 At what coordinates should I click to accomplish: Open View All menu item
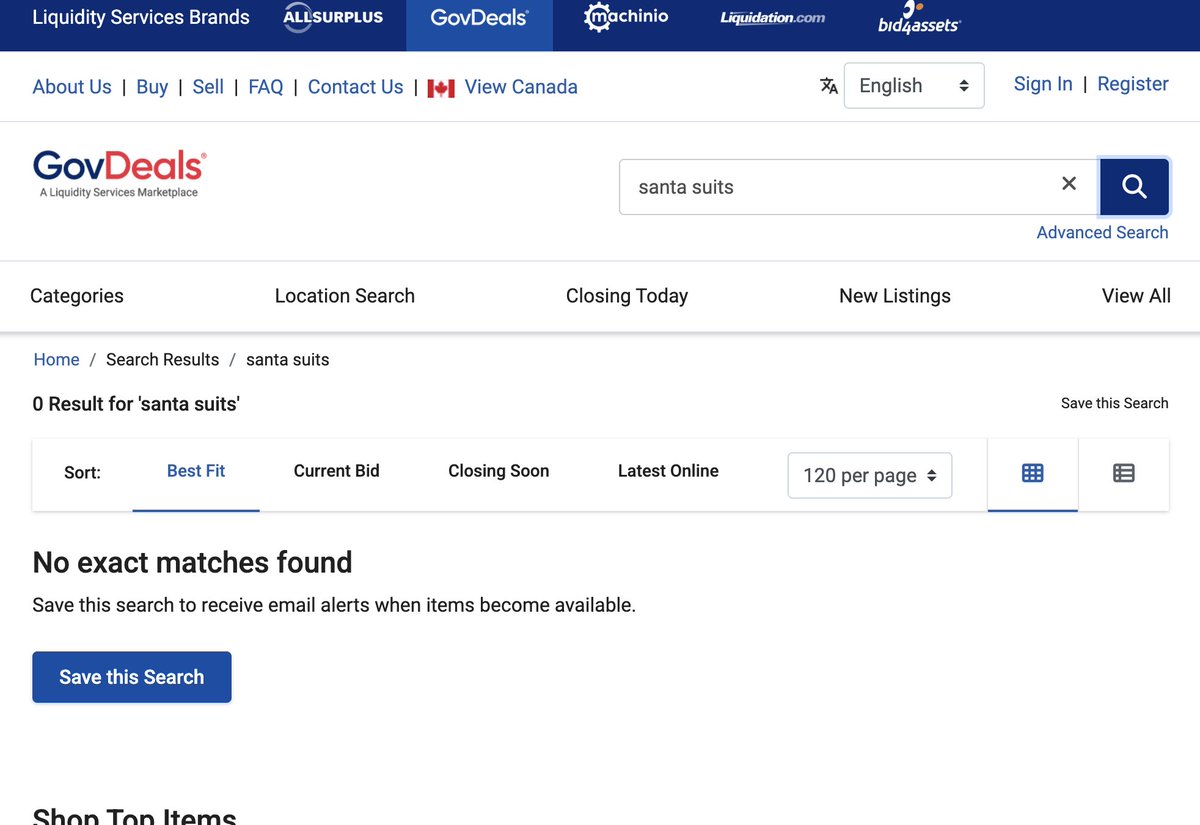1136,296
